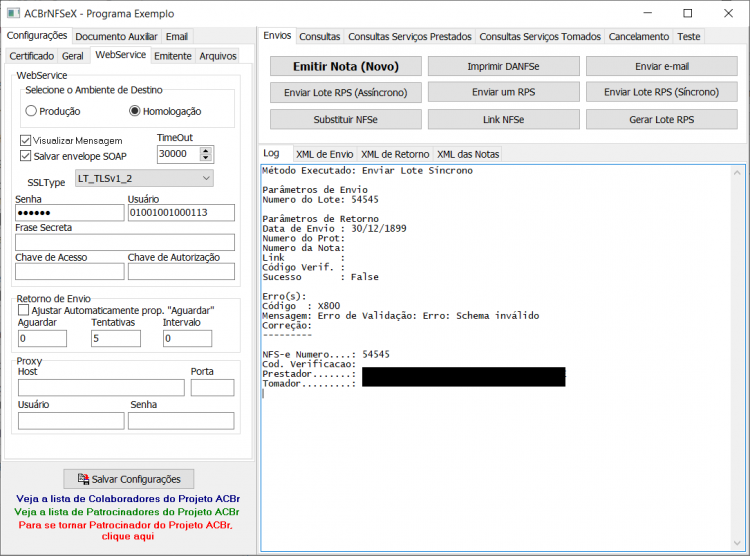Image resolution: width=750 pixels, height=556 pixels.
Task: Open the XML de Envio tab
Action: click(324, 155)
